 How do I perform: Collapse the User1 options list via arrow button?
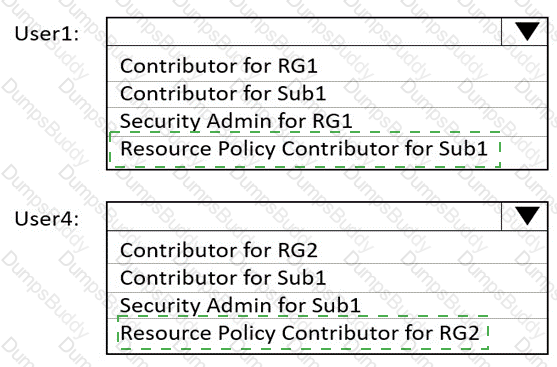pos(524,32)
